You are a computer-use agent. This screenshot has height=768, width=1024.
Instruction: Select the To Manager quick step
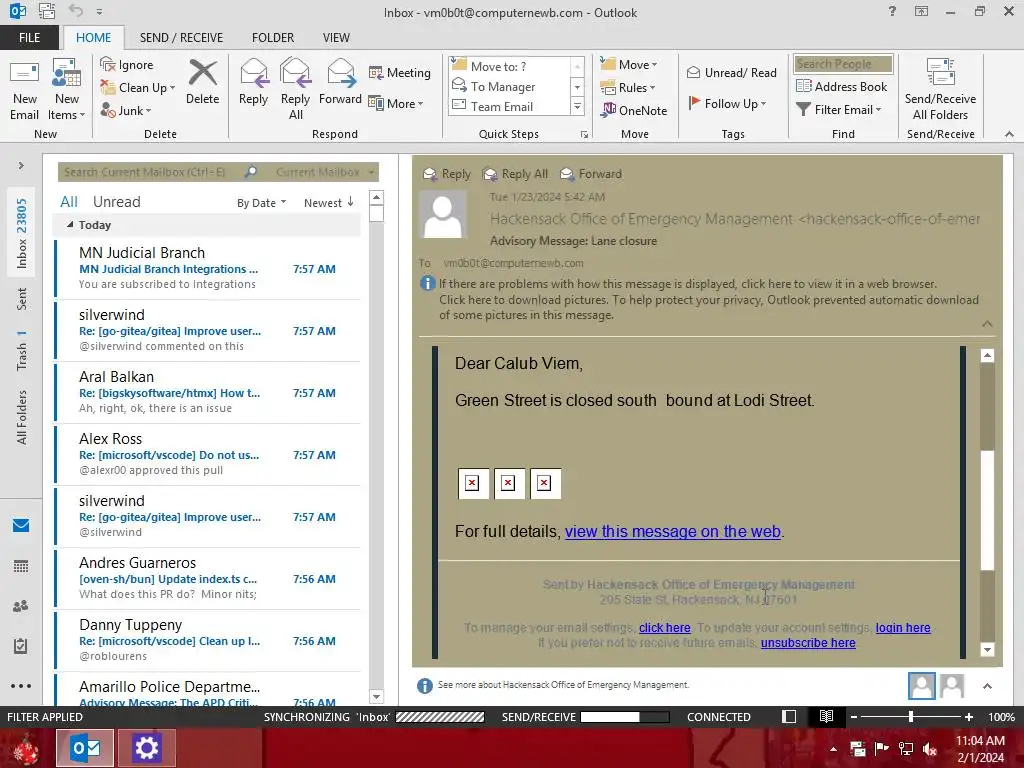coord(503,86)
